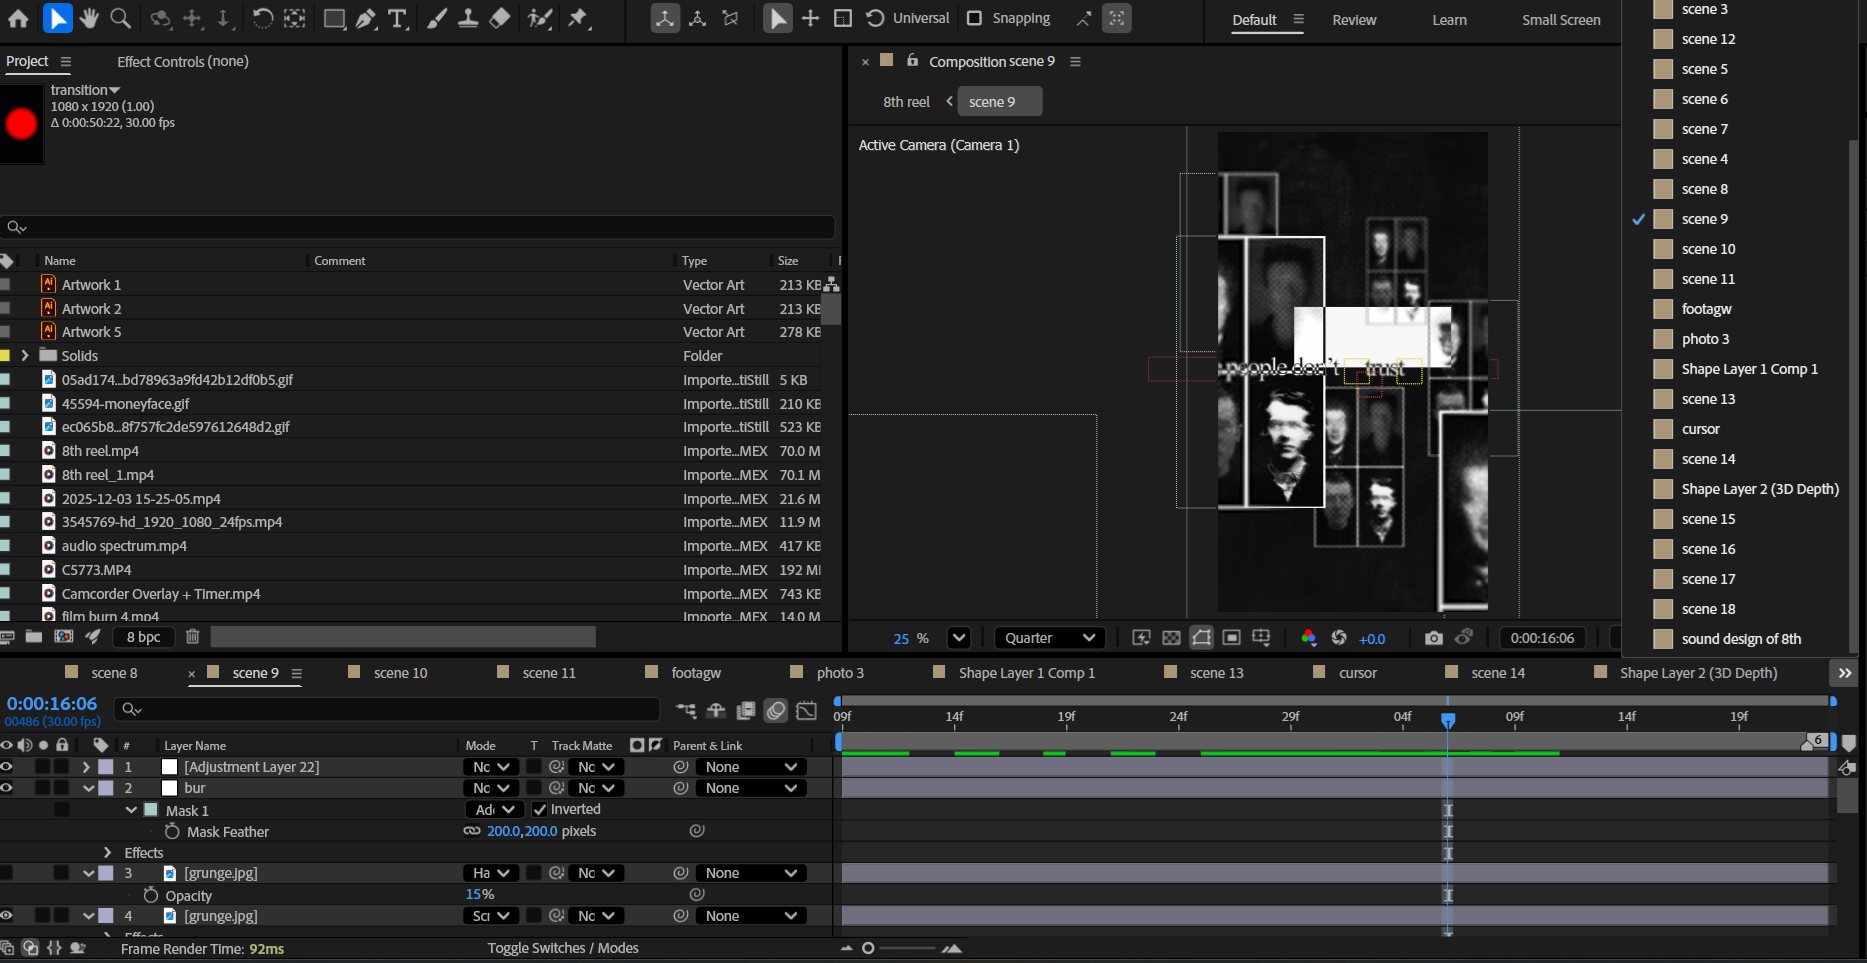
Task: Toggle the transparency grid in the viewer
Action: click(1171, 638)
